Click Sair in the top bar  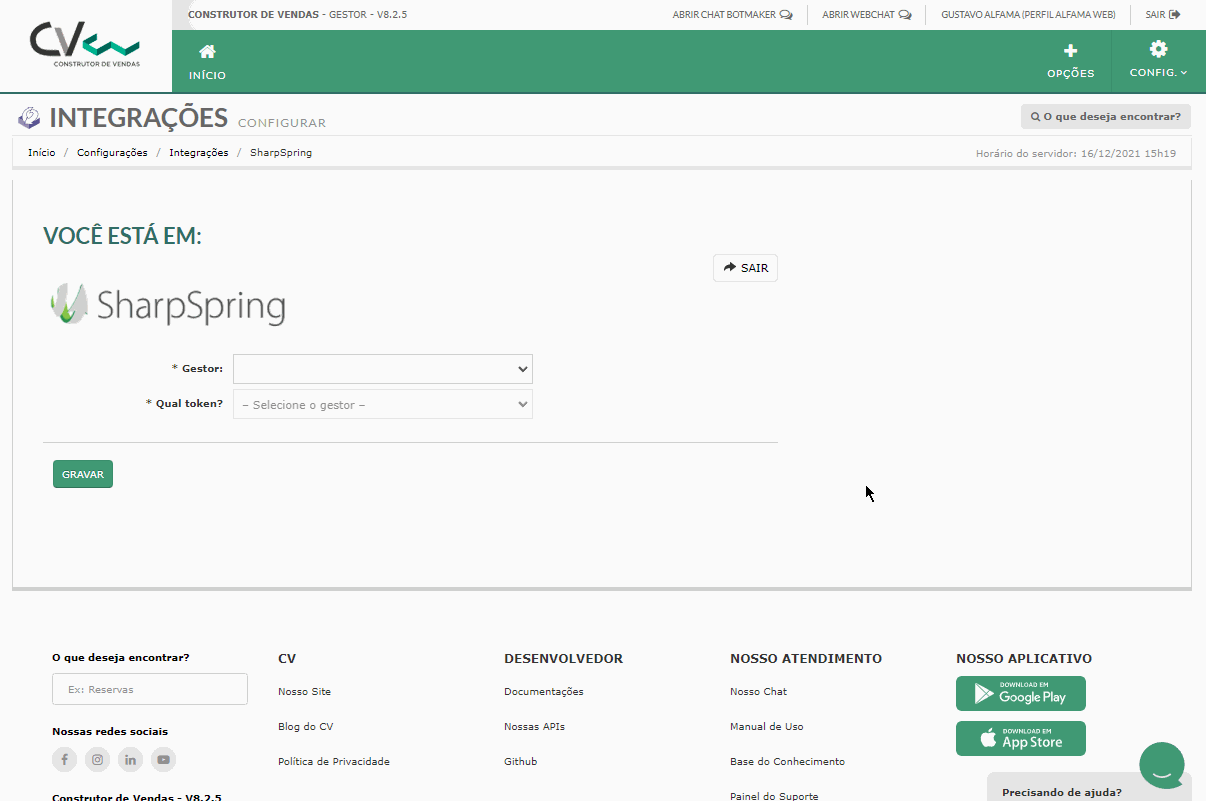(x=1163, y=15)
